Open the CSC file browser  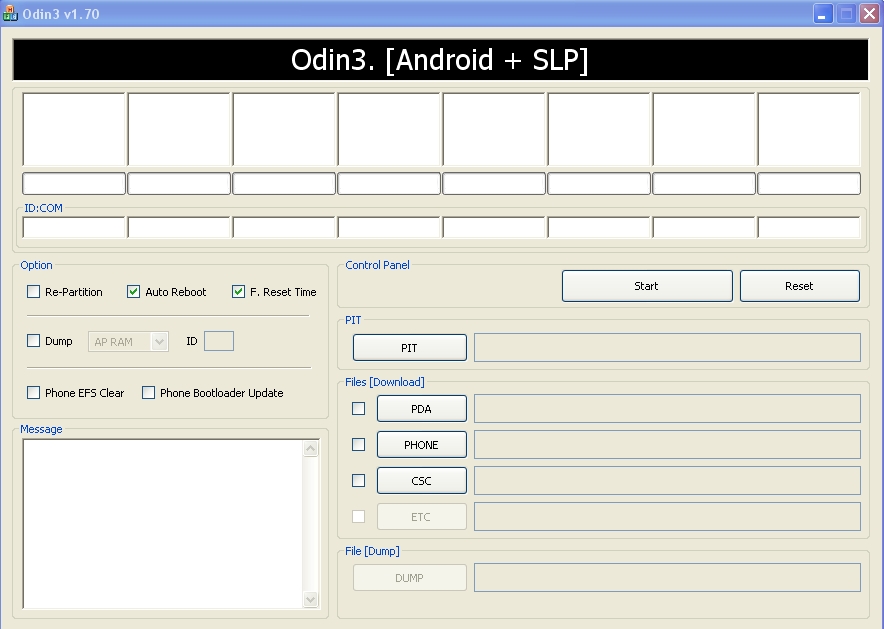coord(421,480)
